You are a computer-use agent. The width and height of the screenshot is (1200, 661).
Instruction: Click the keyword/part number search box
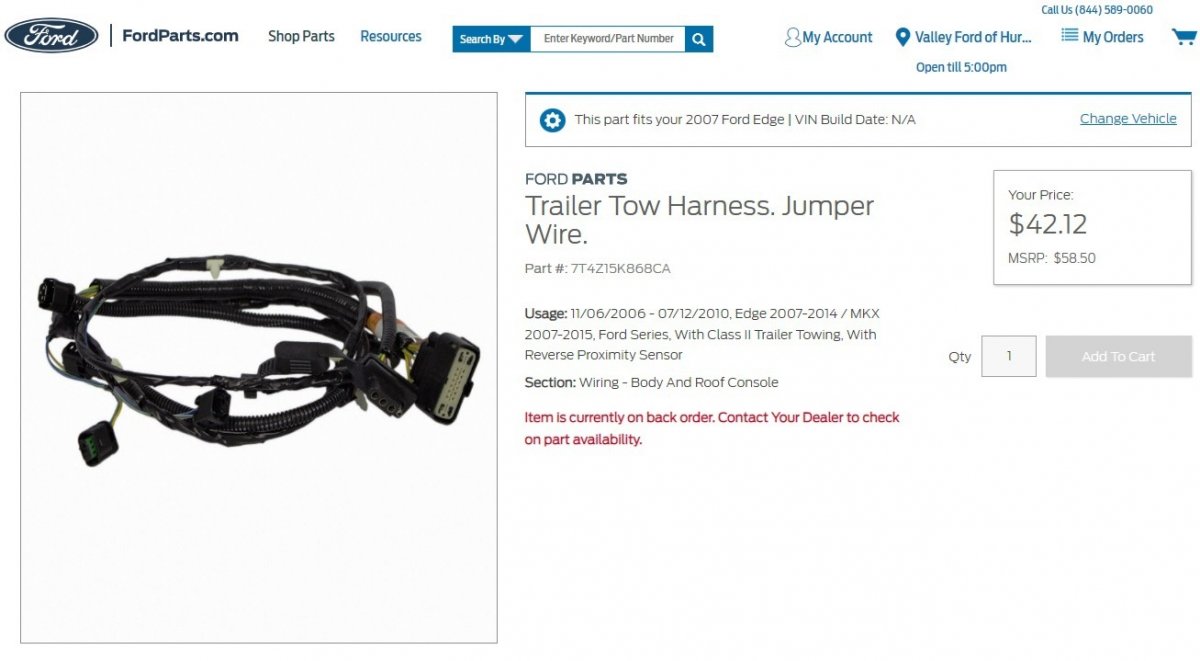click(608, 39)
